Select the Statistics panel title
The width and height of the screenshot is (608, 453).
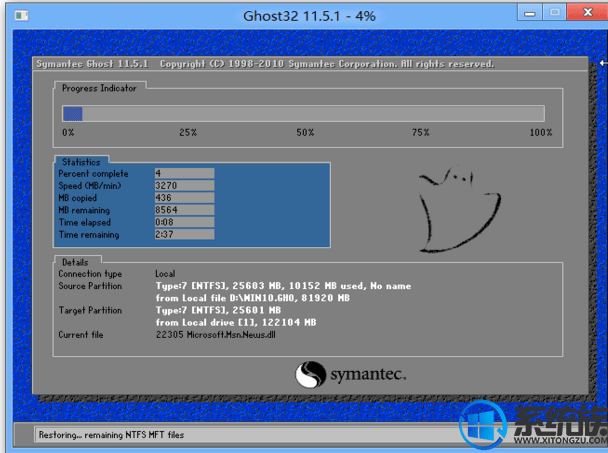pyautogui.click(x=81, y=162)
